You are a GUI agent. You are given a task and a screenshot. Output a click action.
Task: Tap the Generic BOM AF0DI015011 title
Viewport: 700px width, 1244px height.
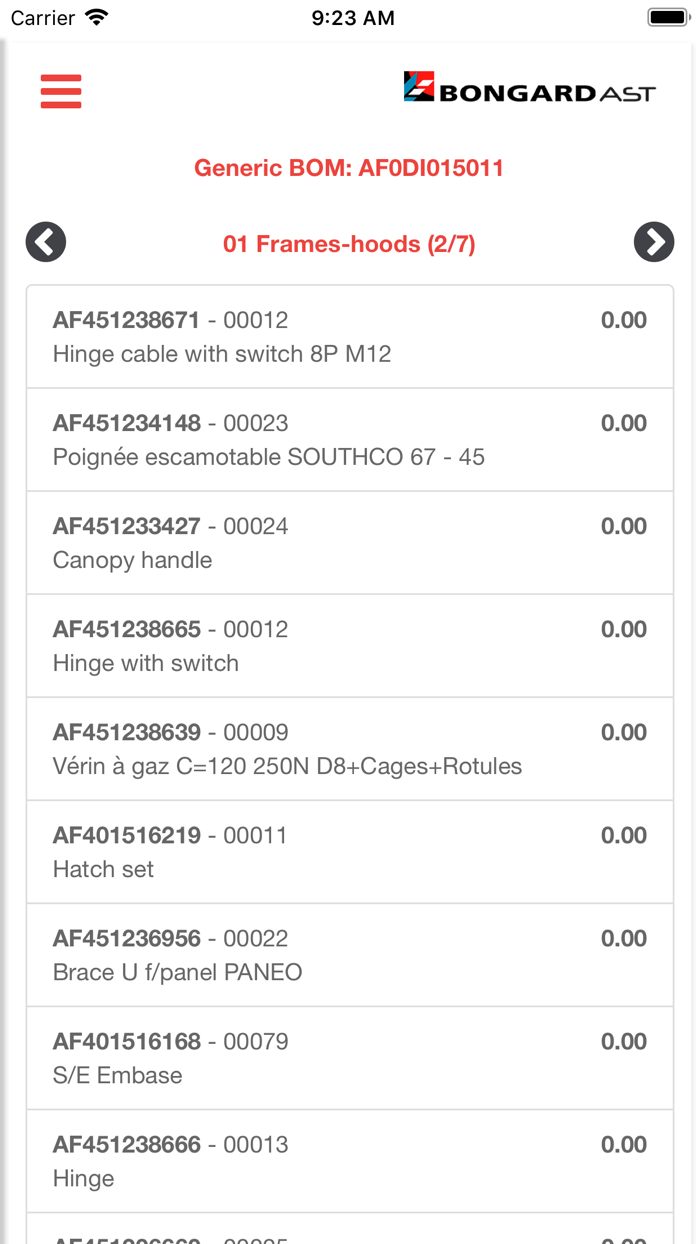coord(349,168)
